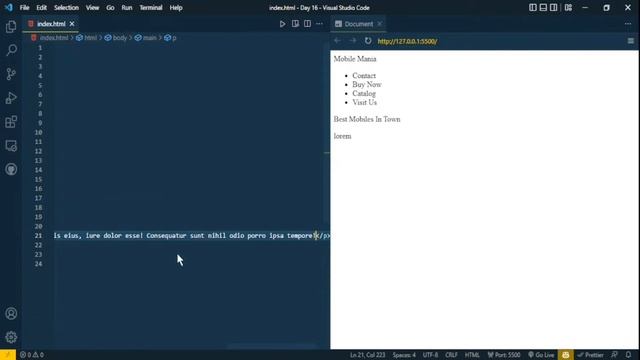Open the Help menu

point(176,8)
